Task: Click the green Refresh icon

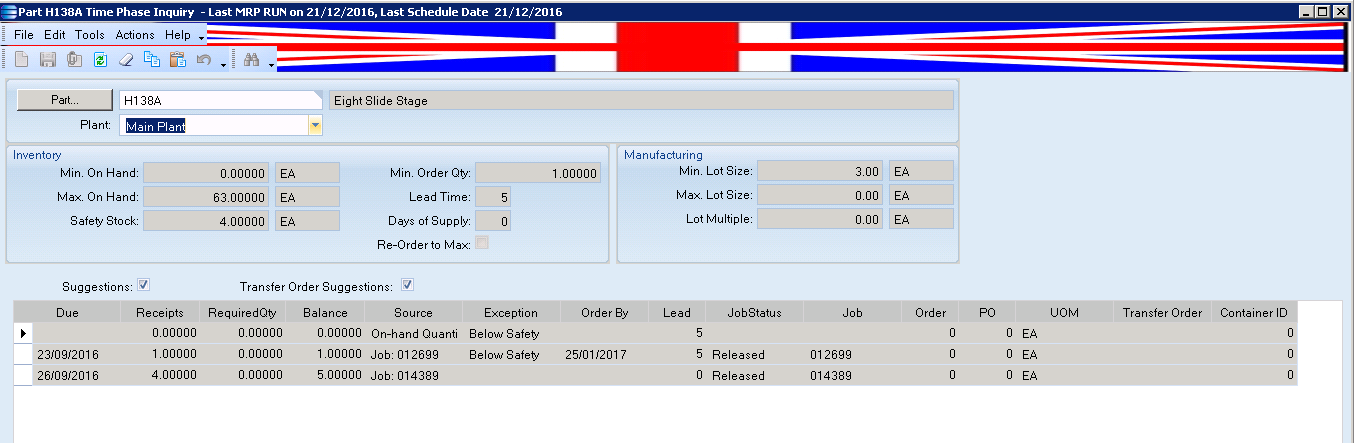Action: (x=100, y=60)
